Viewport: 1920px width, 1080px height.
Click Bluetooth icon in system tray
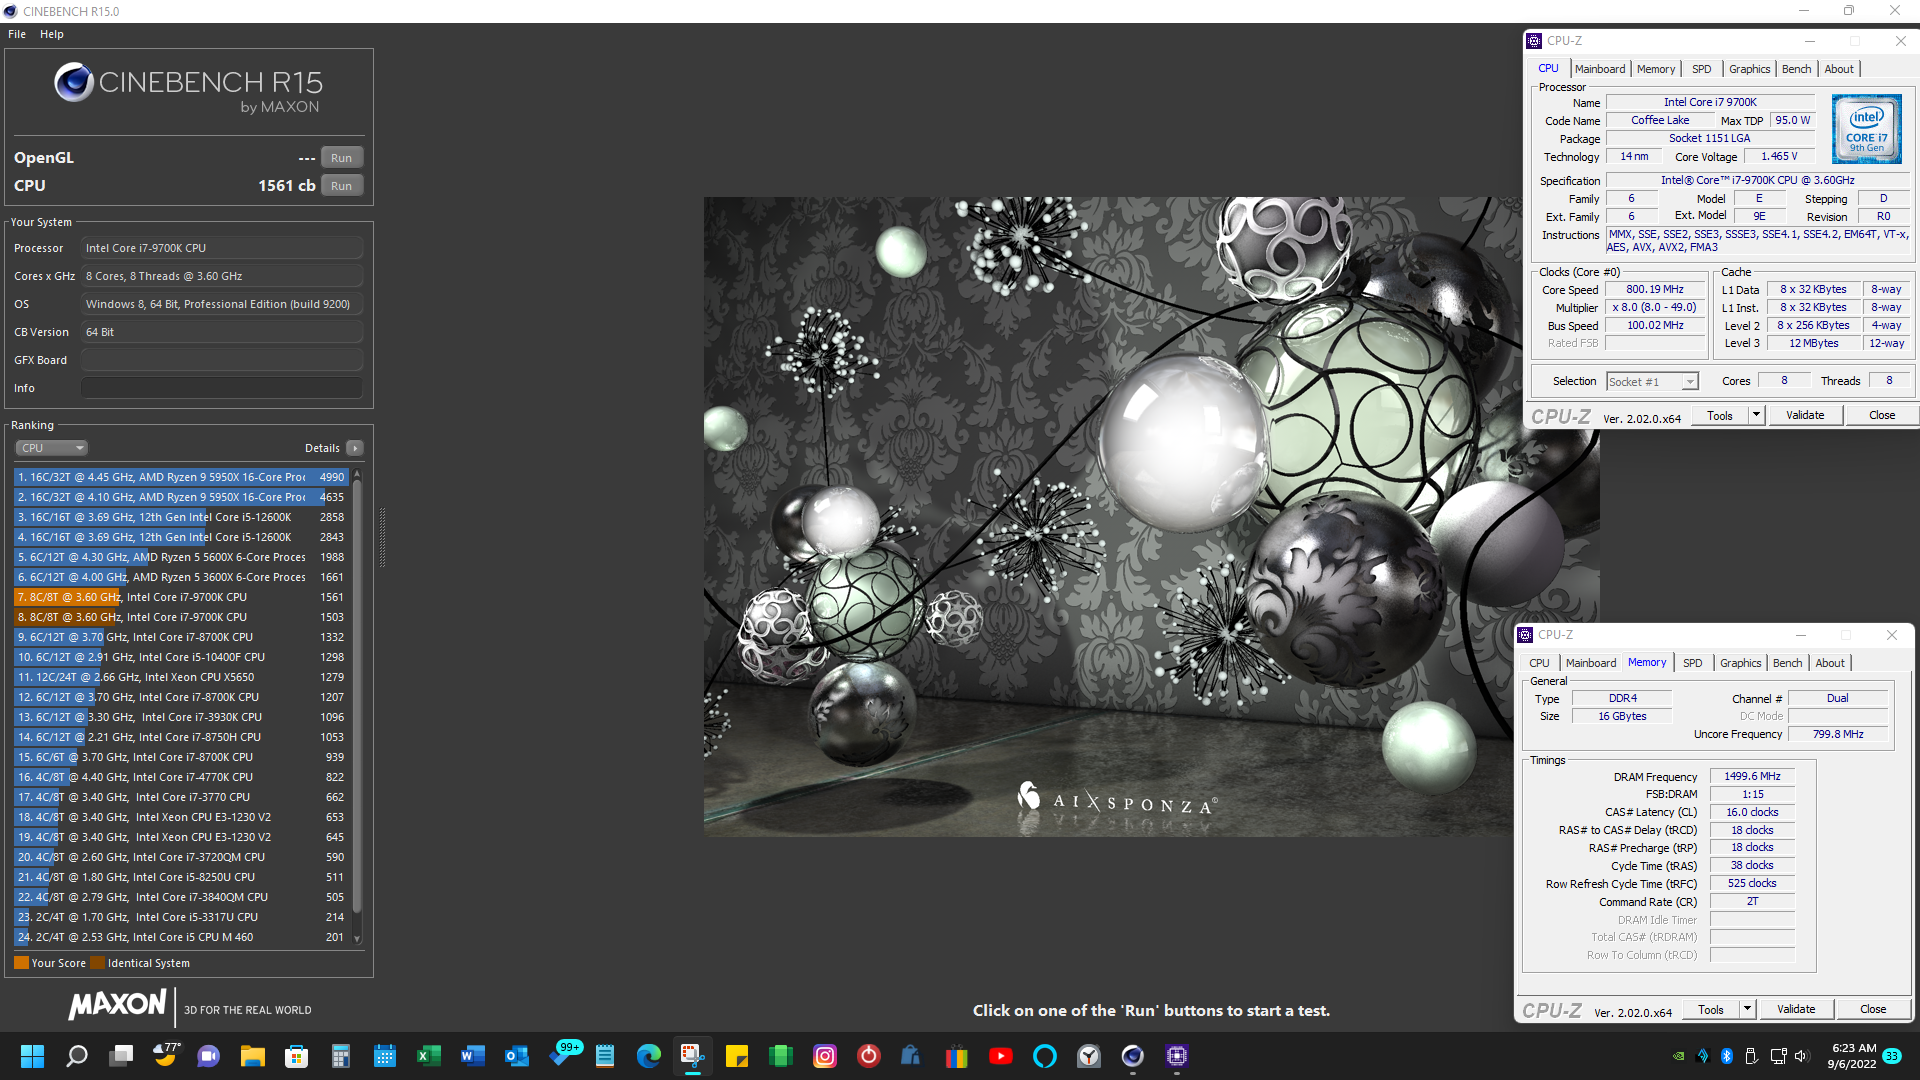(1727, 1056)
